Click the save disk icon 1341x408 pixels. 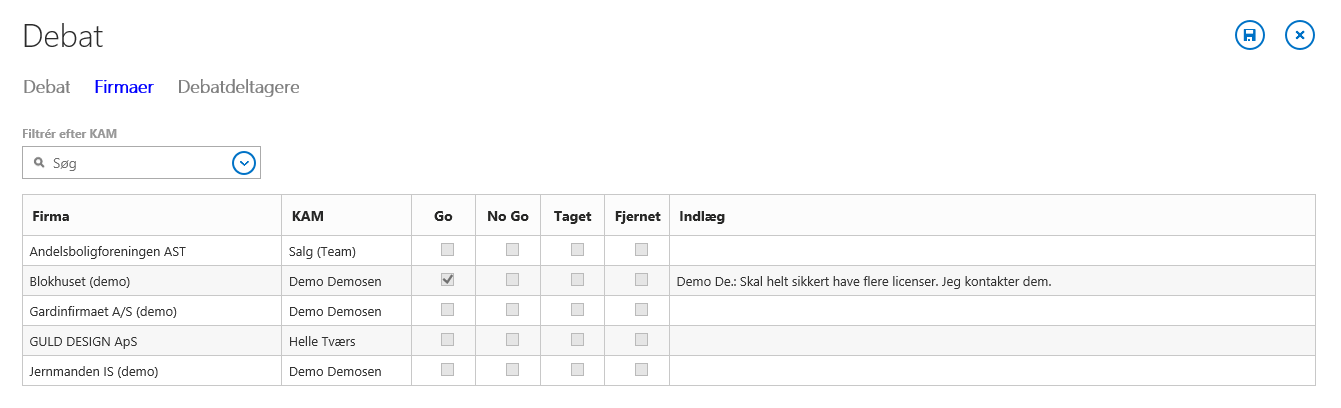(1249, 35)
